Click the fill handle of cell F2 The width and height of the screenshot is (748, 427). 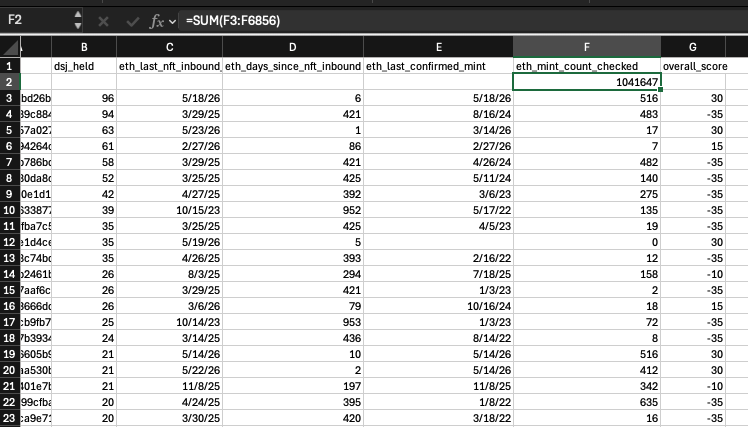pyautogui.click(x=661, y=90)
